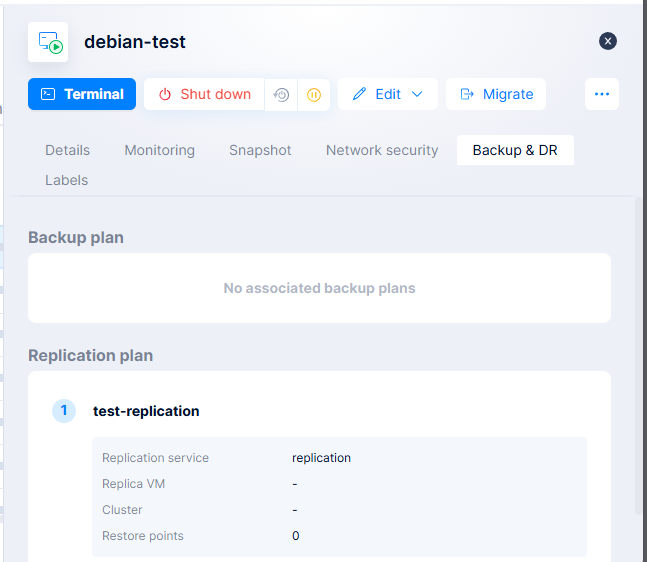Click the panel's vertical scrollbar
The height and width of the screenshot is (562, 647).
coord(640,350)
